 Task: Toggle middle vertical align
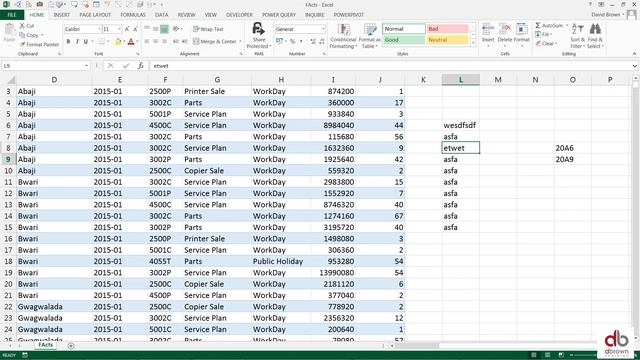click(156, 29)
